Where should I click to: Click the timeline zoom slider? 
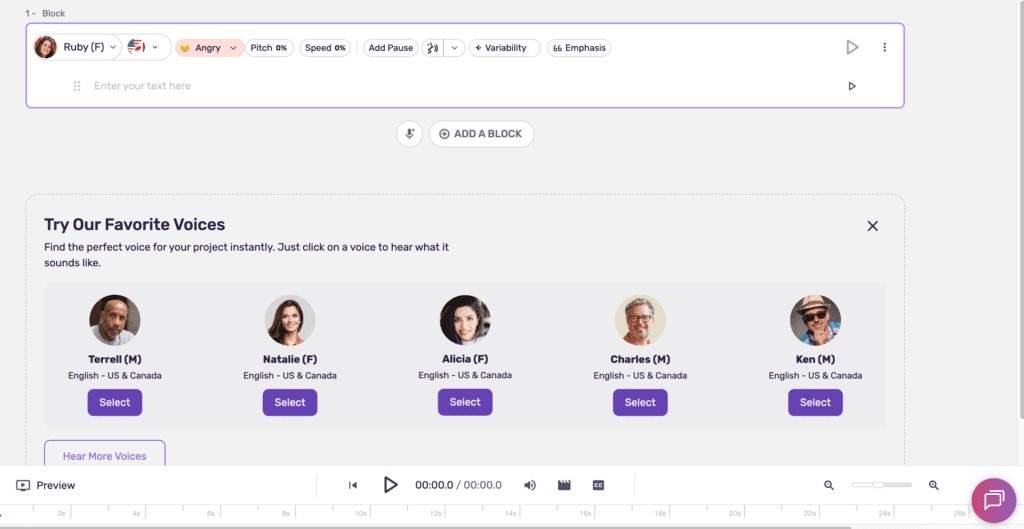[x=881, y=485]
